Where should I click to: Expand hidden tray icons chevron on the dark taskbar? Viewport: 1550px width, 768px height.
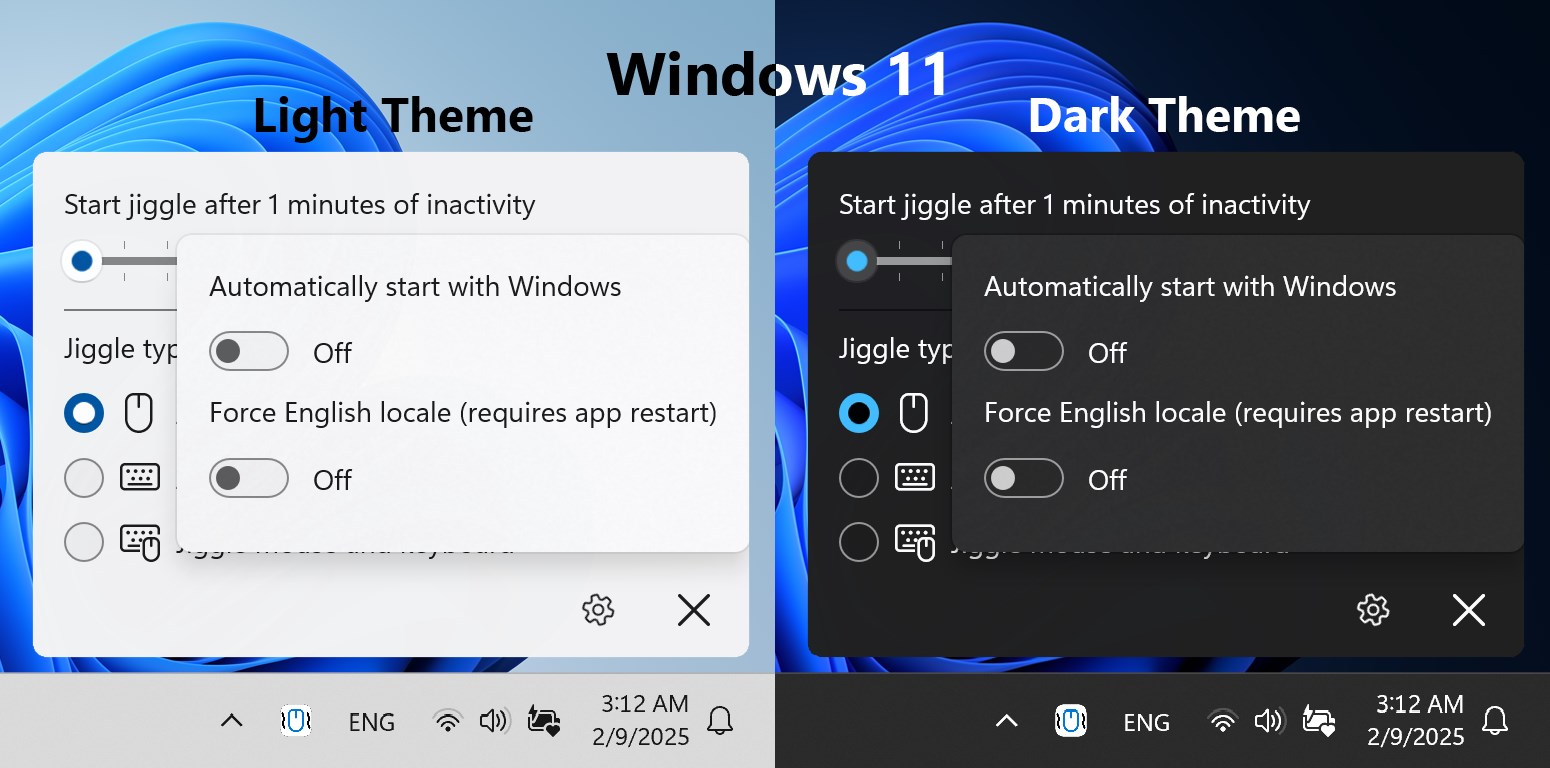pyautogui.click(x=1006, y=721)
